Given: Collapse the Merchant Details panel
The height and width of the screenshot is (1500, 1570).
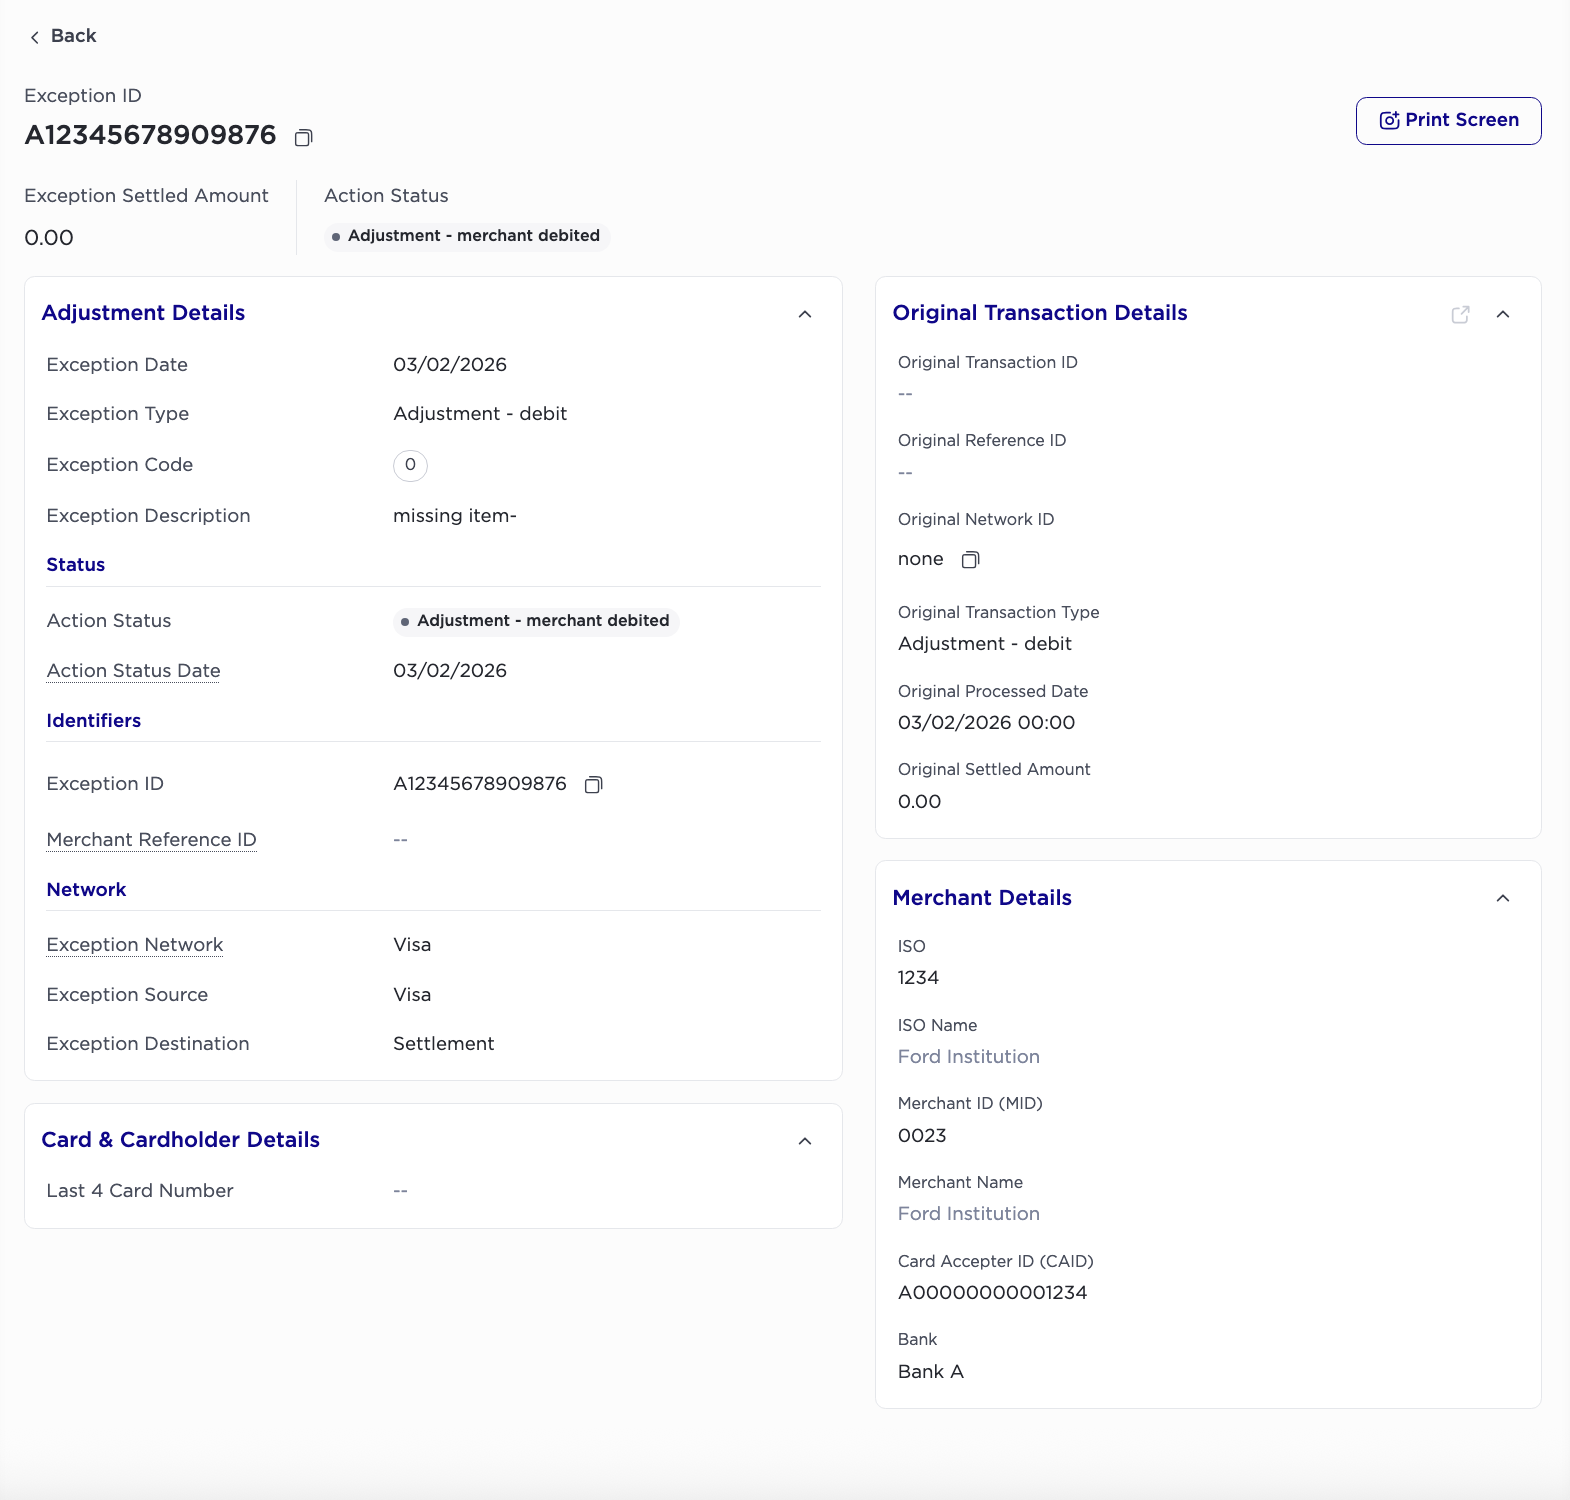Looking at the screenshot, I should point(1502,899).
